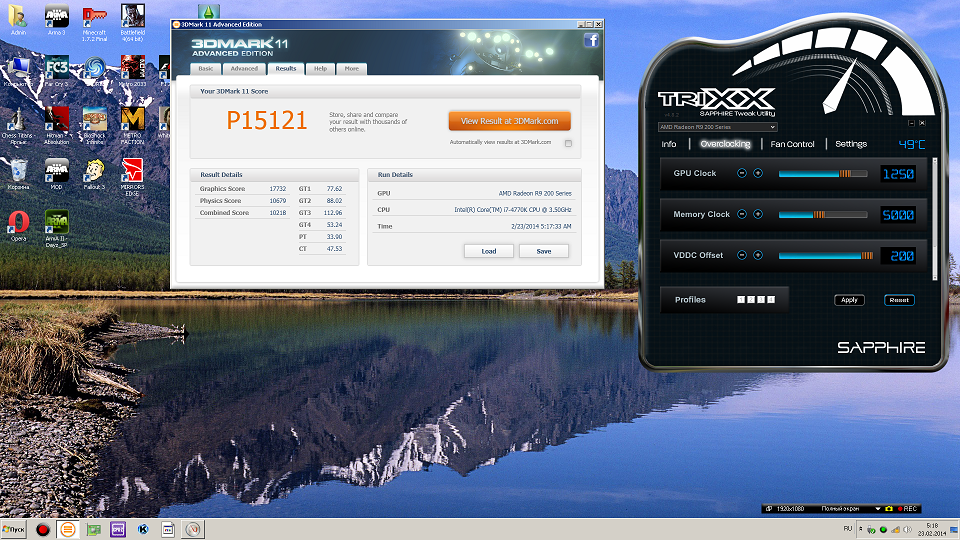Switch to the Info tab in TRIXX
960x540 pixels.
(x=669, y=144)
